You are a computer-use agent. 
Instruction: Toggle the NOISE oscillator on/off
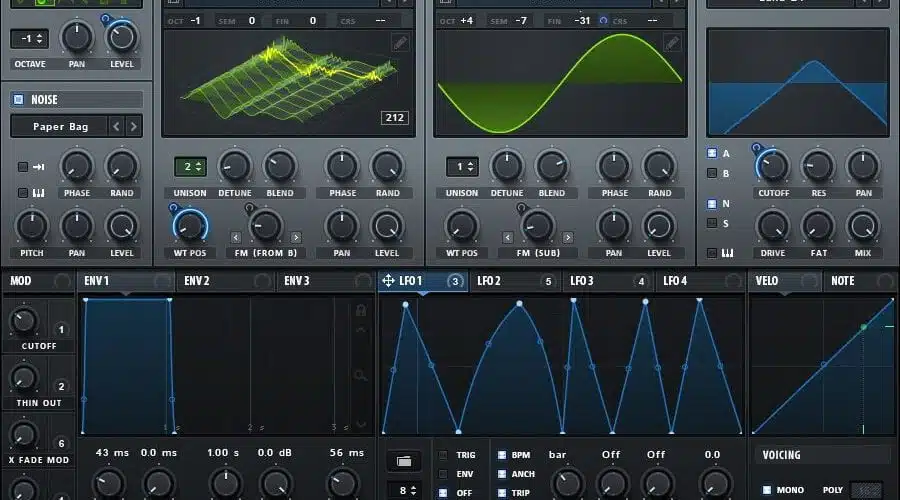click(x=18, y=99)
